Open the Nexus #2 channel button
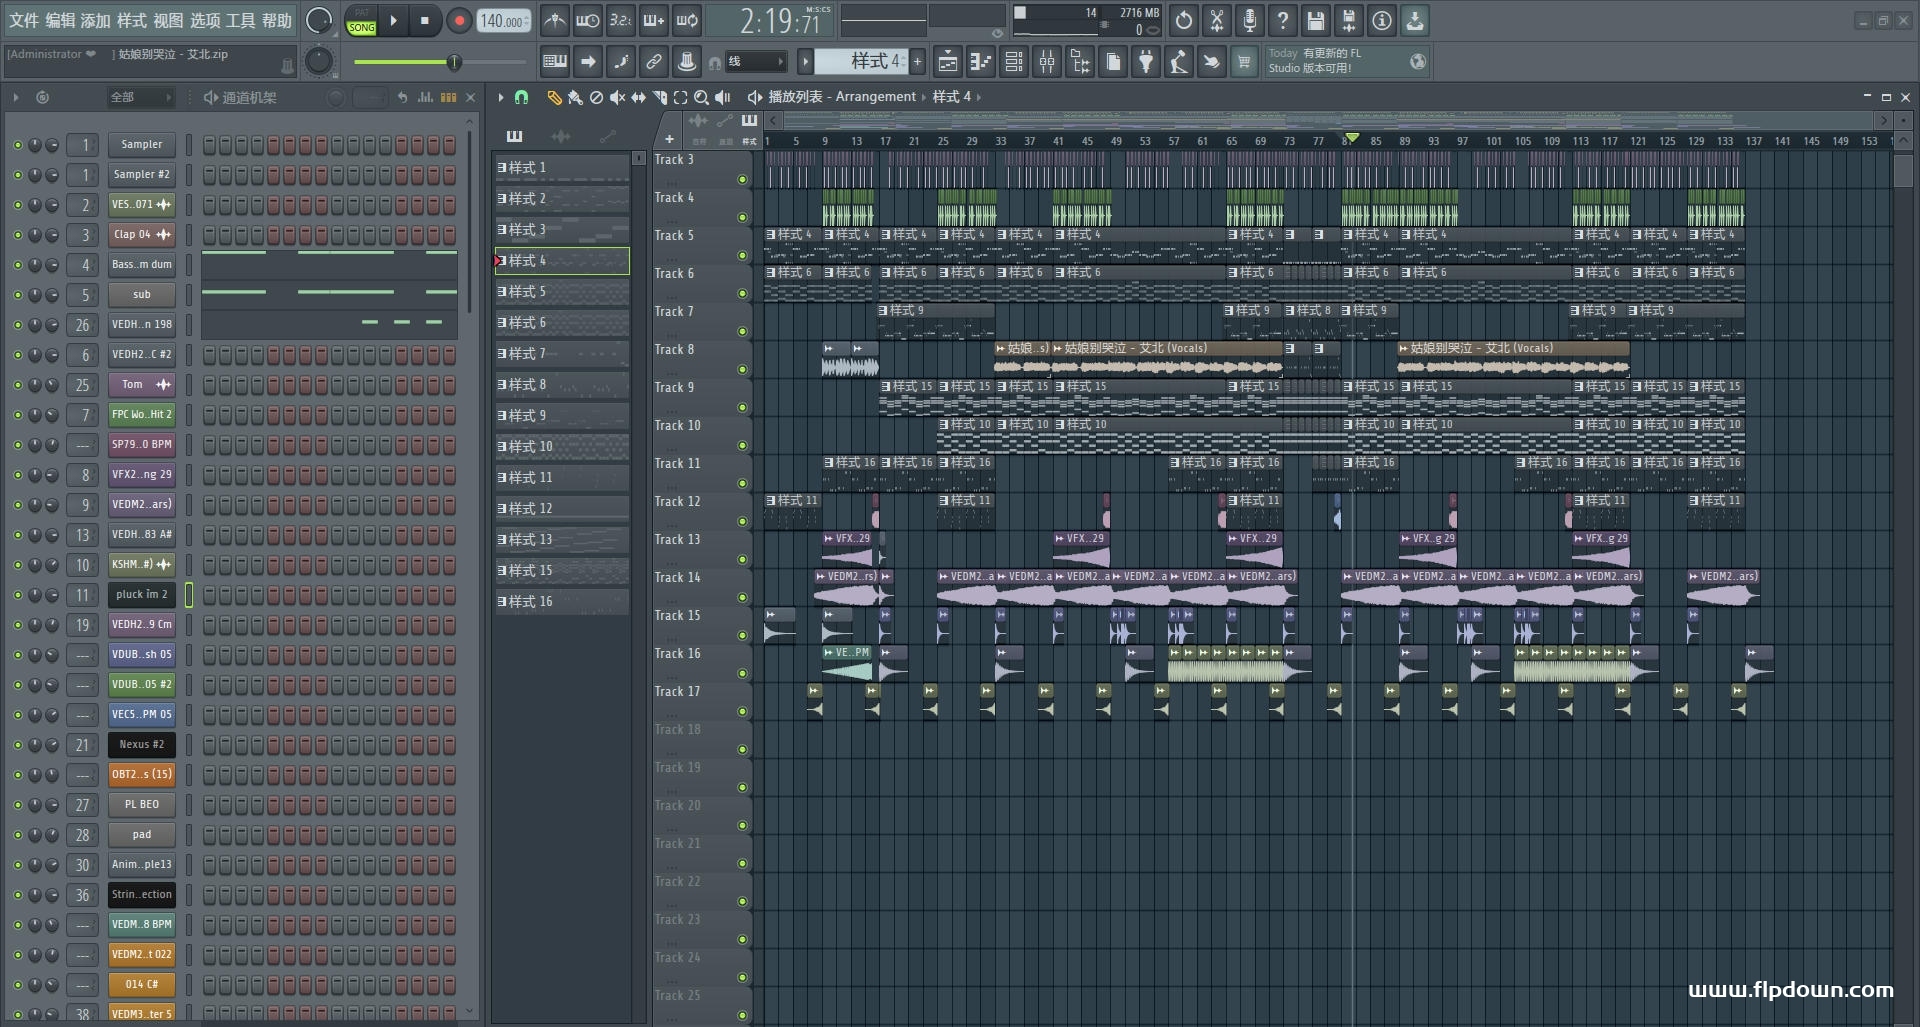Screen dimensions: 1920x1027 click(x=141, y=745)
